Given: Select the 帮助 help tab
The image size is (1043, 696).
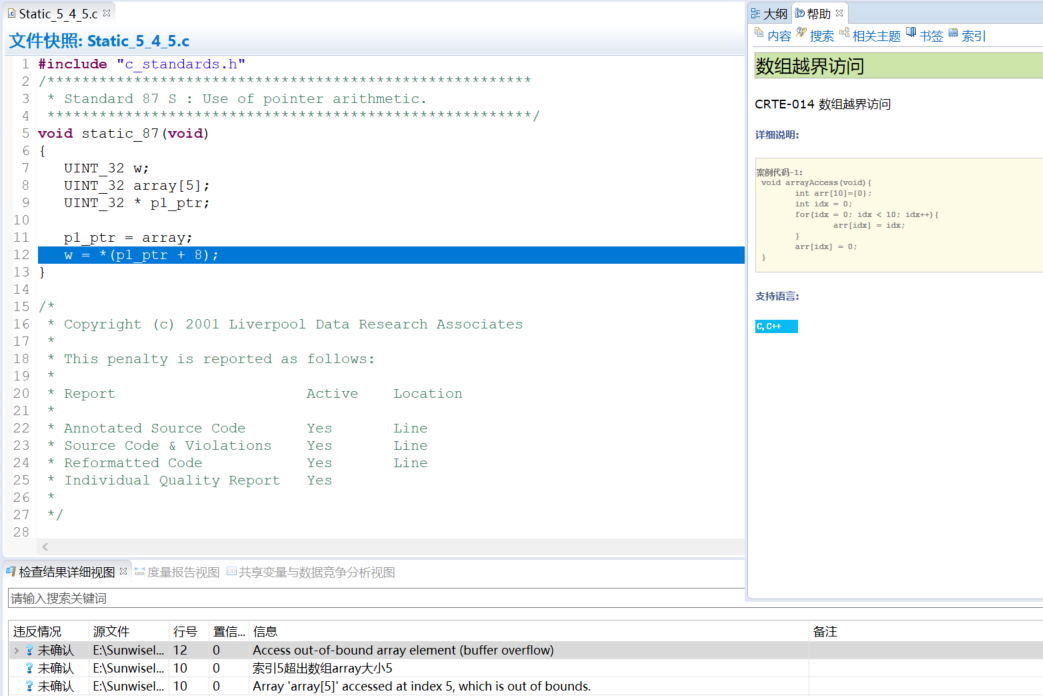Looking at the screenshot, I should pos(818,13).
